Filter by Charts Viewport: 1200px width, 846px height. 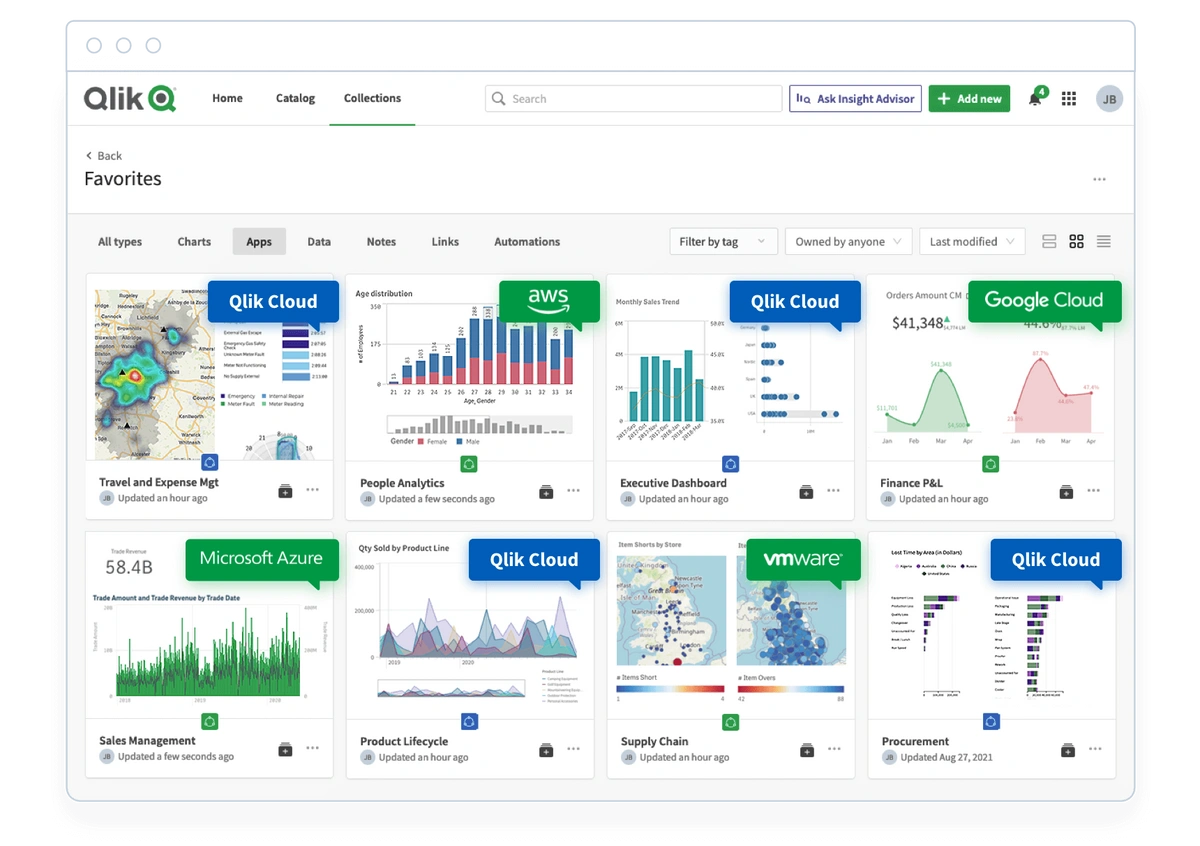(x=194, y=242)
